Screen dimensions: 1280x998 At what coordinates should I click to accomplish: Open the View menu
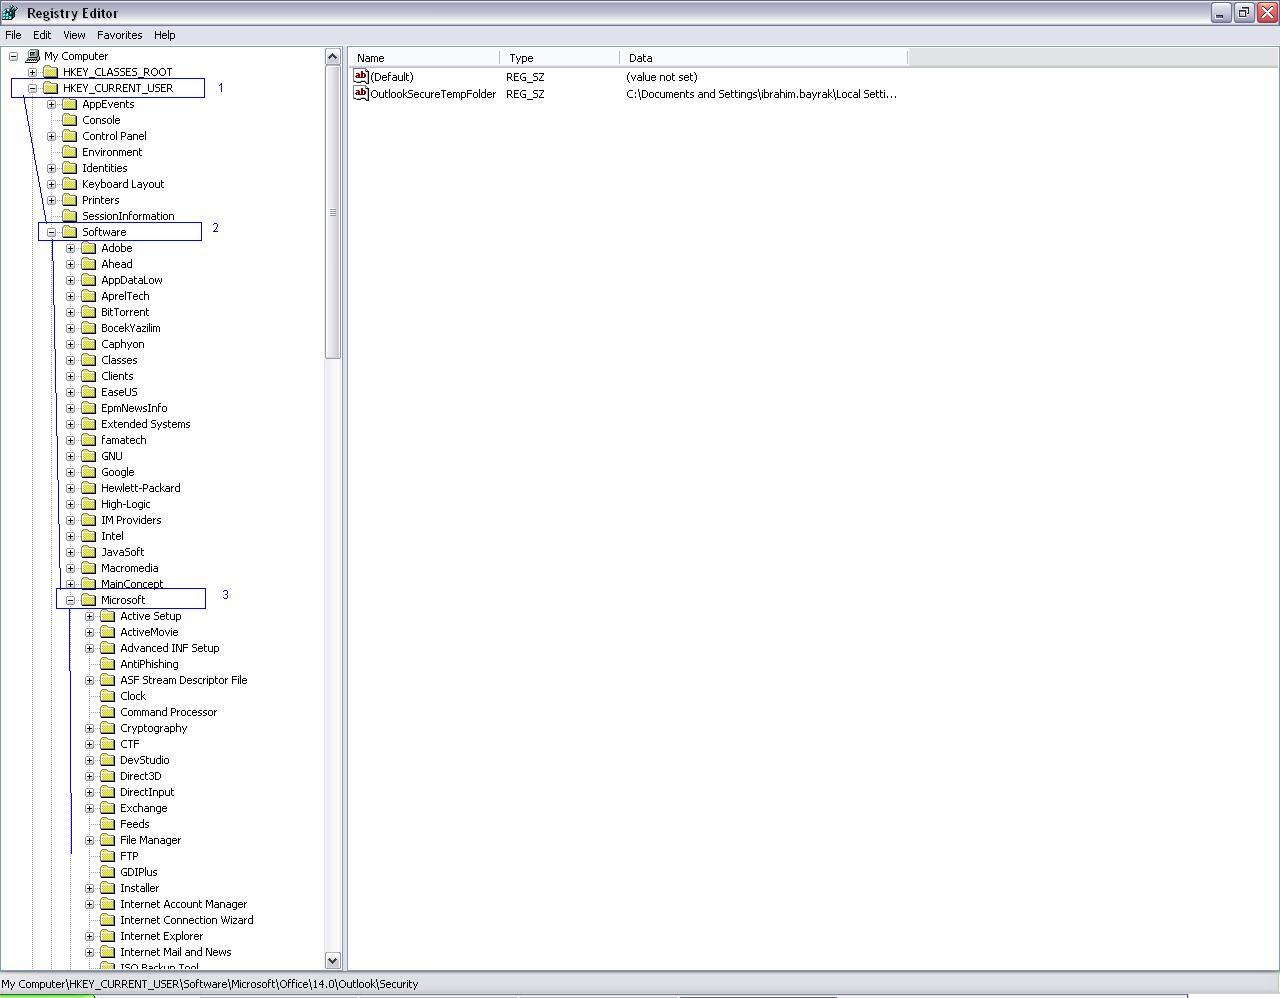pyautogui.click(x=74, y=35)
